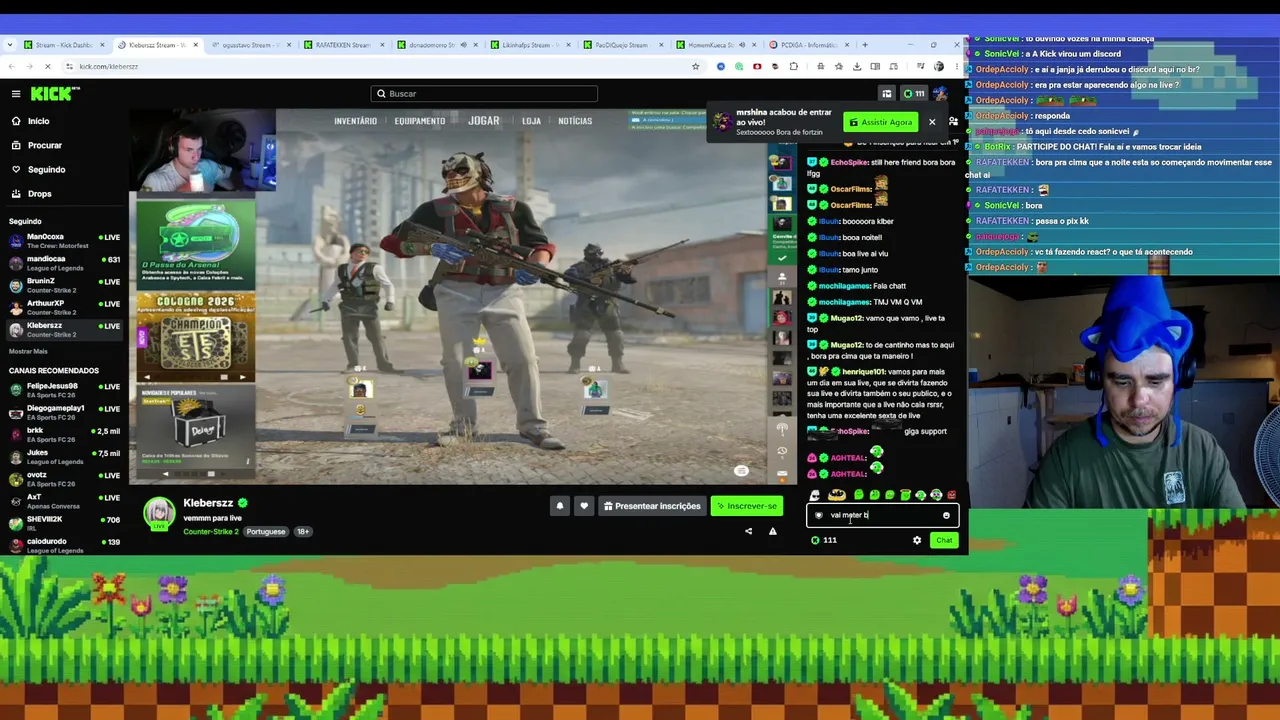The width and height of the screenshot is (1280, 720).
Task: Open a new browser tab
Action: point(865,45)
